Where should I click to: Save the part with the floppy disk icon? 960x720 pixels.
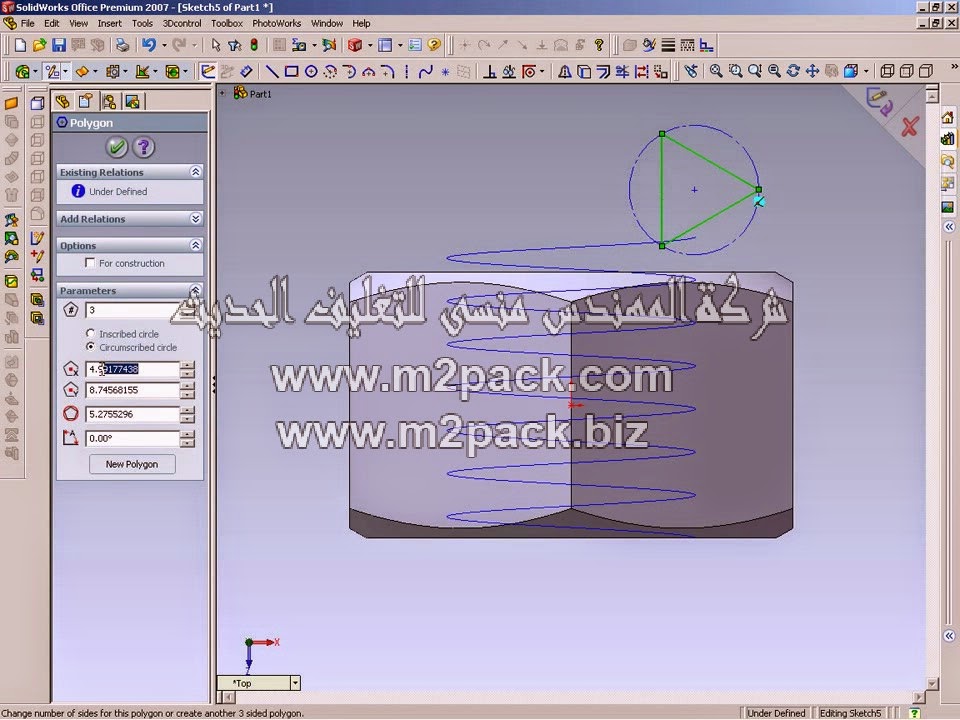(x=59, y=45)
